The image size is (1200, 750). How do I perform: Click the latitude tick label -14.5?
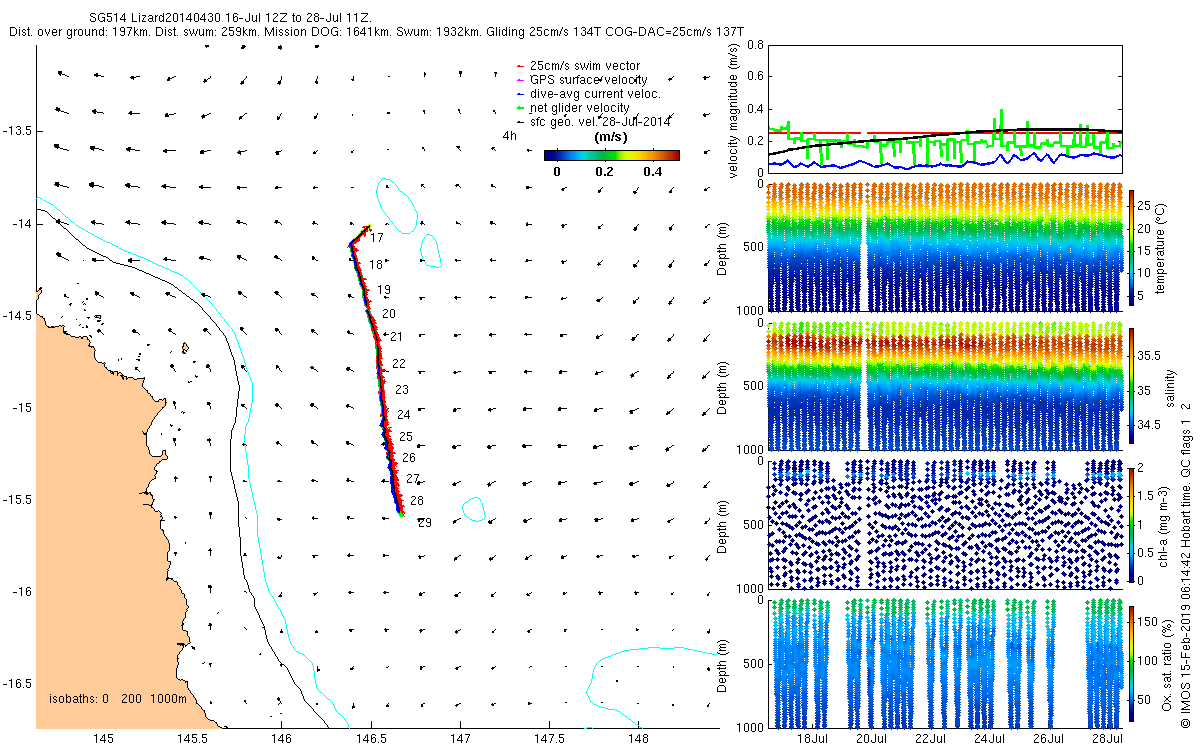pyautogui.click(x=19, y=315)
